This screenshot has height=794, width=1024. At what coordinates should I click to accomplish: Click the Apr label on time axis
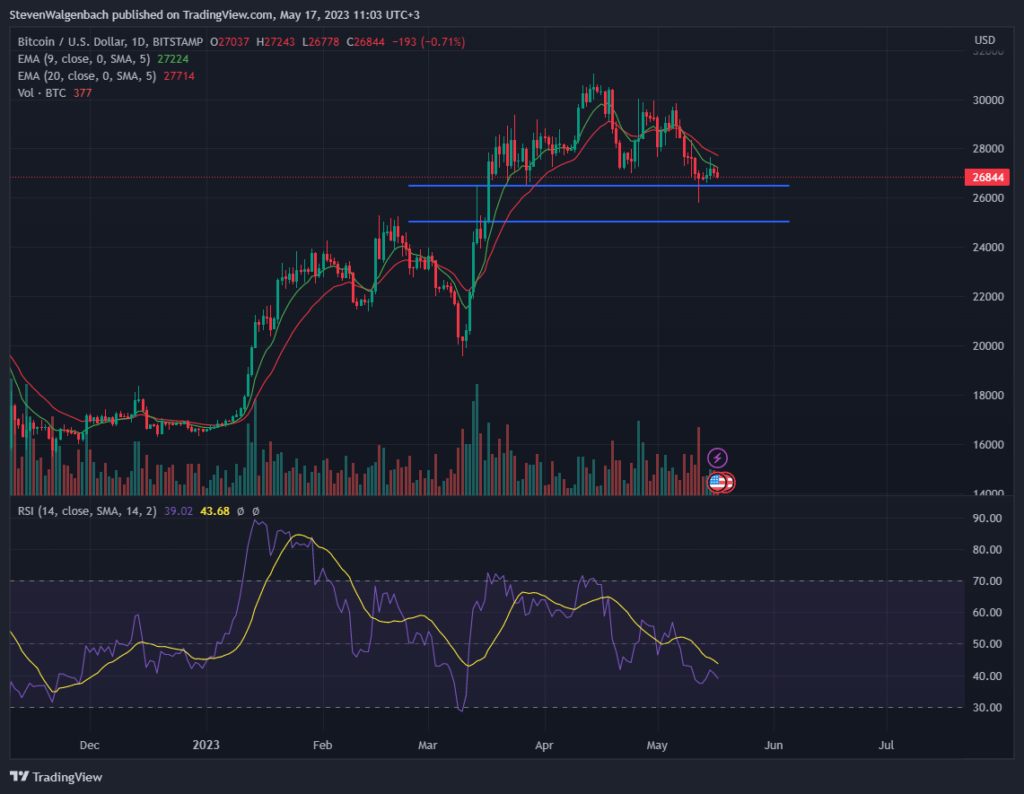point(544,745)
